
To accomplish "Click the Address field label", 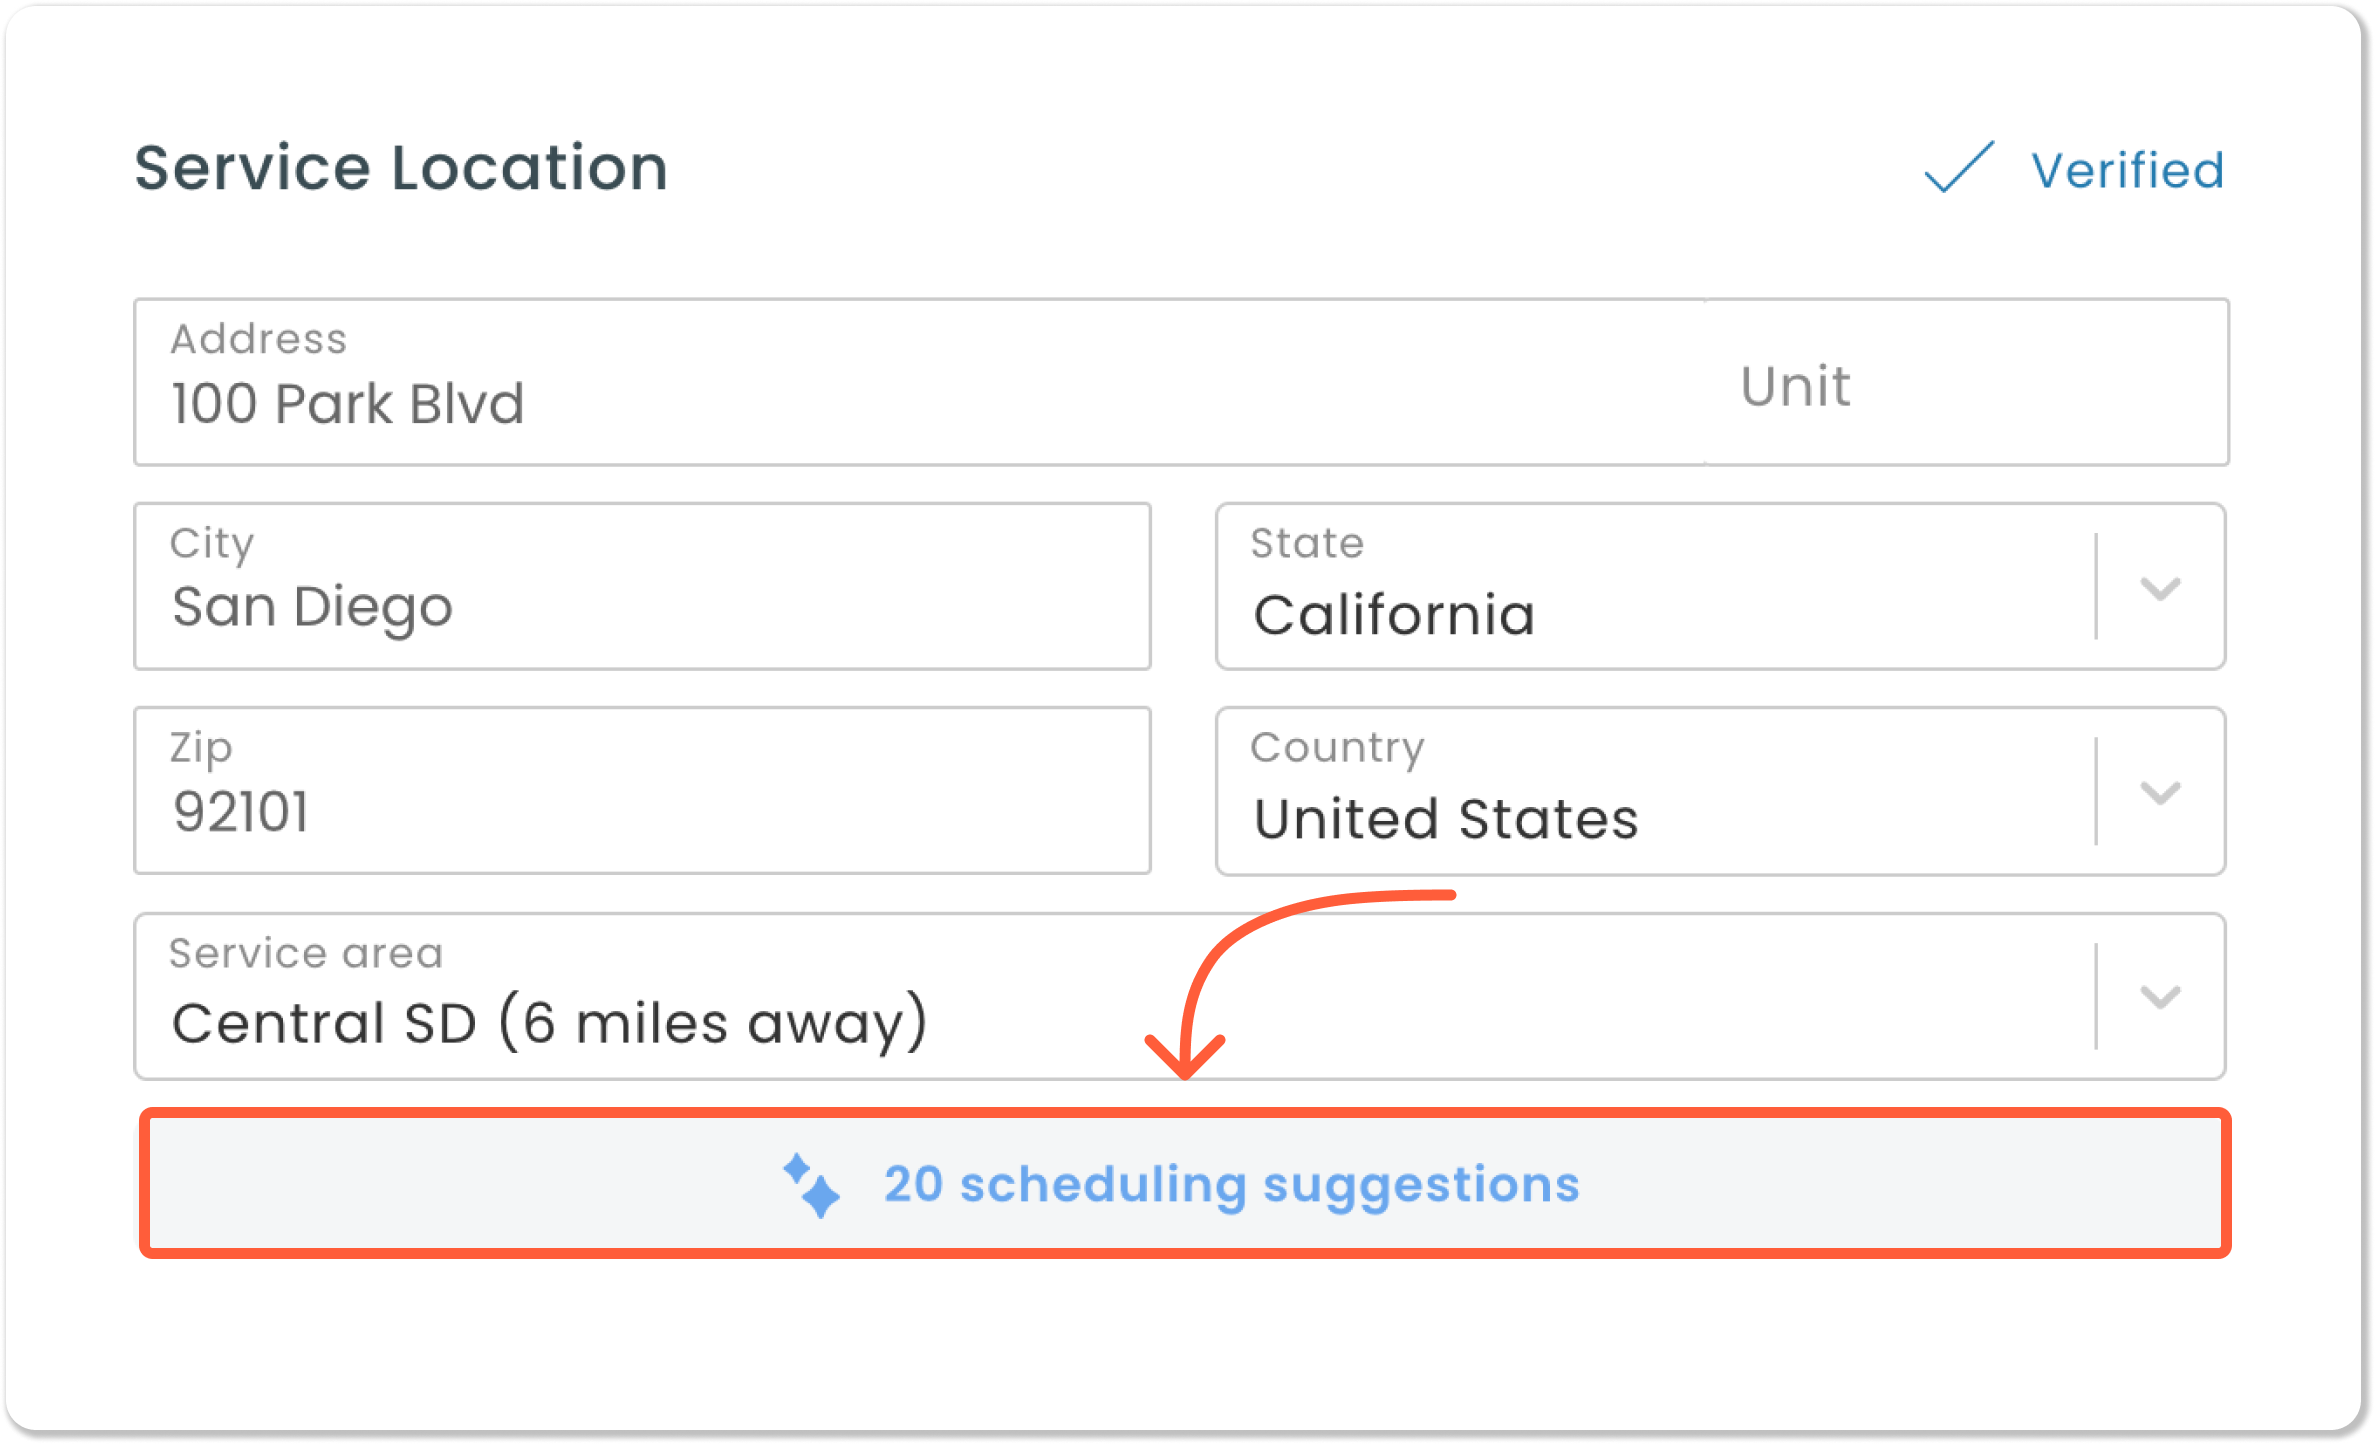I will (259, 339).
